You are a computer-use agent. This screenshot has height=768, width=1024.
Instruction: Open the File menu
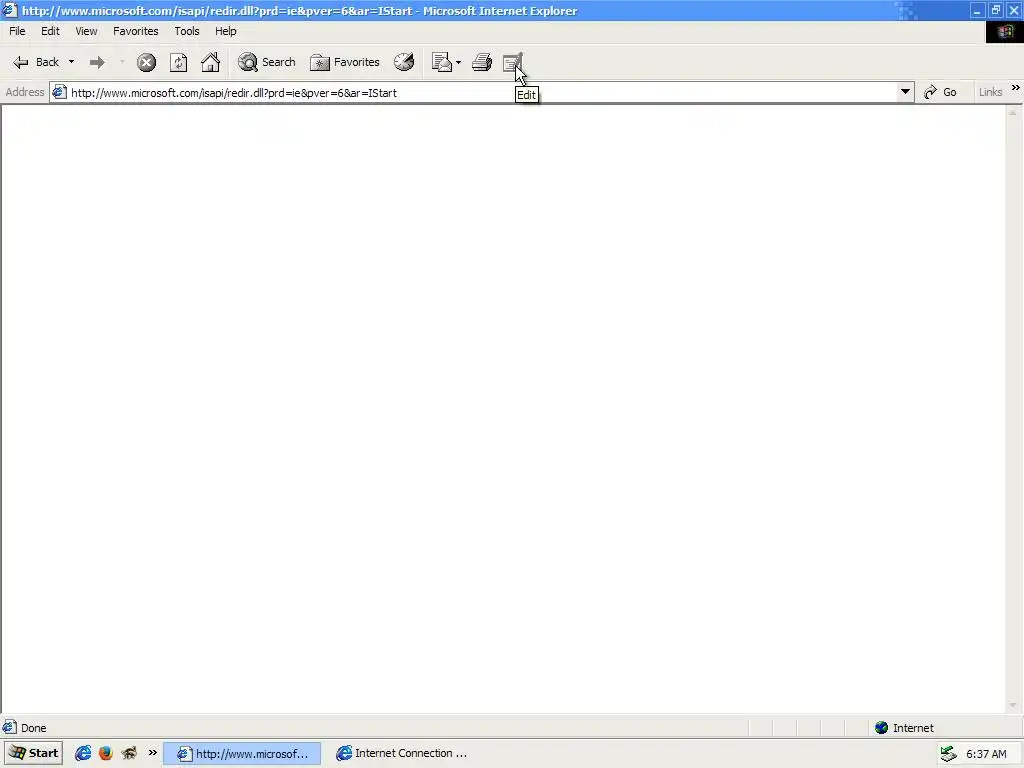coord(17,31)
